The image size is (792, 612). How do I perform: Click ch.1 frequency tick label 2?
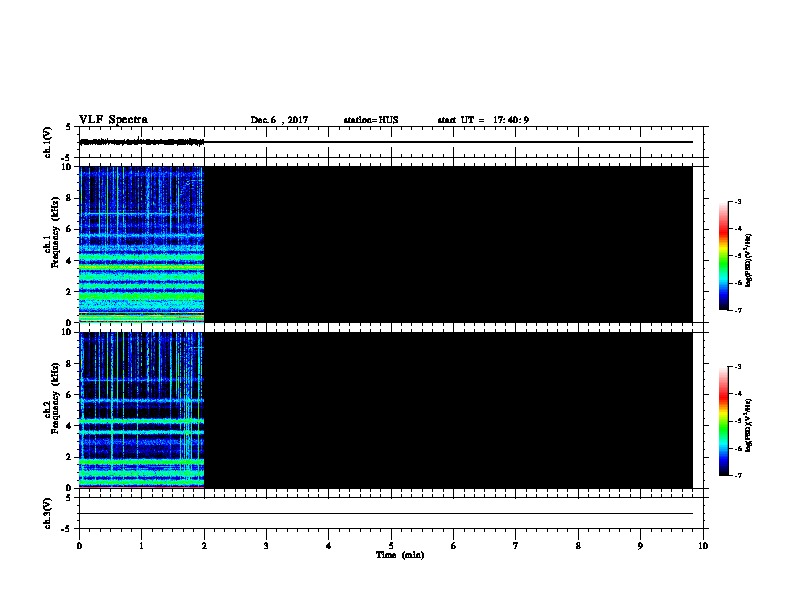(x=69, y=291)
